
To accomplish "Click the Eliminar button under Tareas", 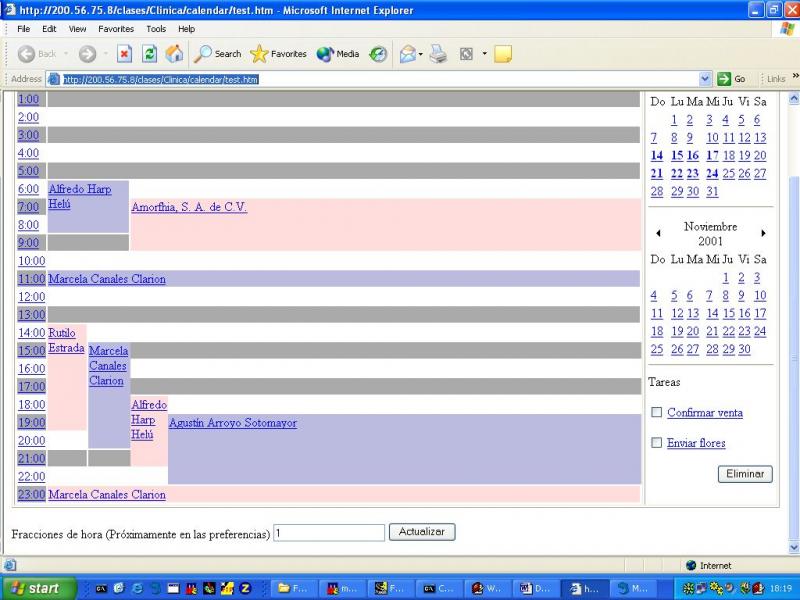I will (745, 474).
